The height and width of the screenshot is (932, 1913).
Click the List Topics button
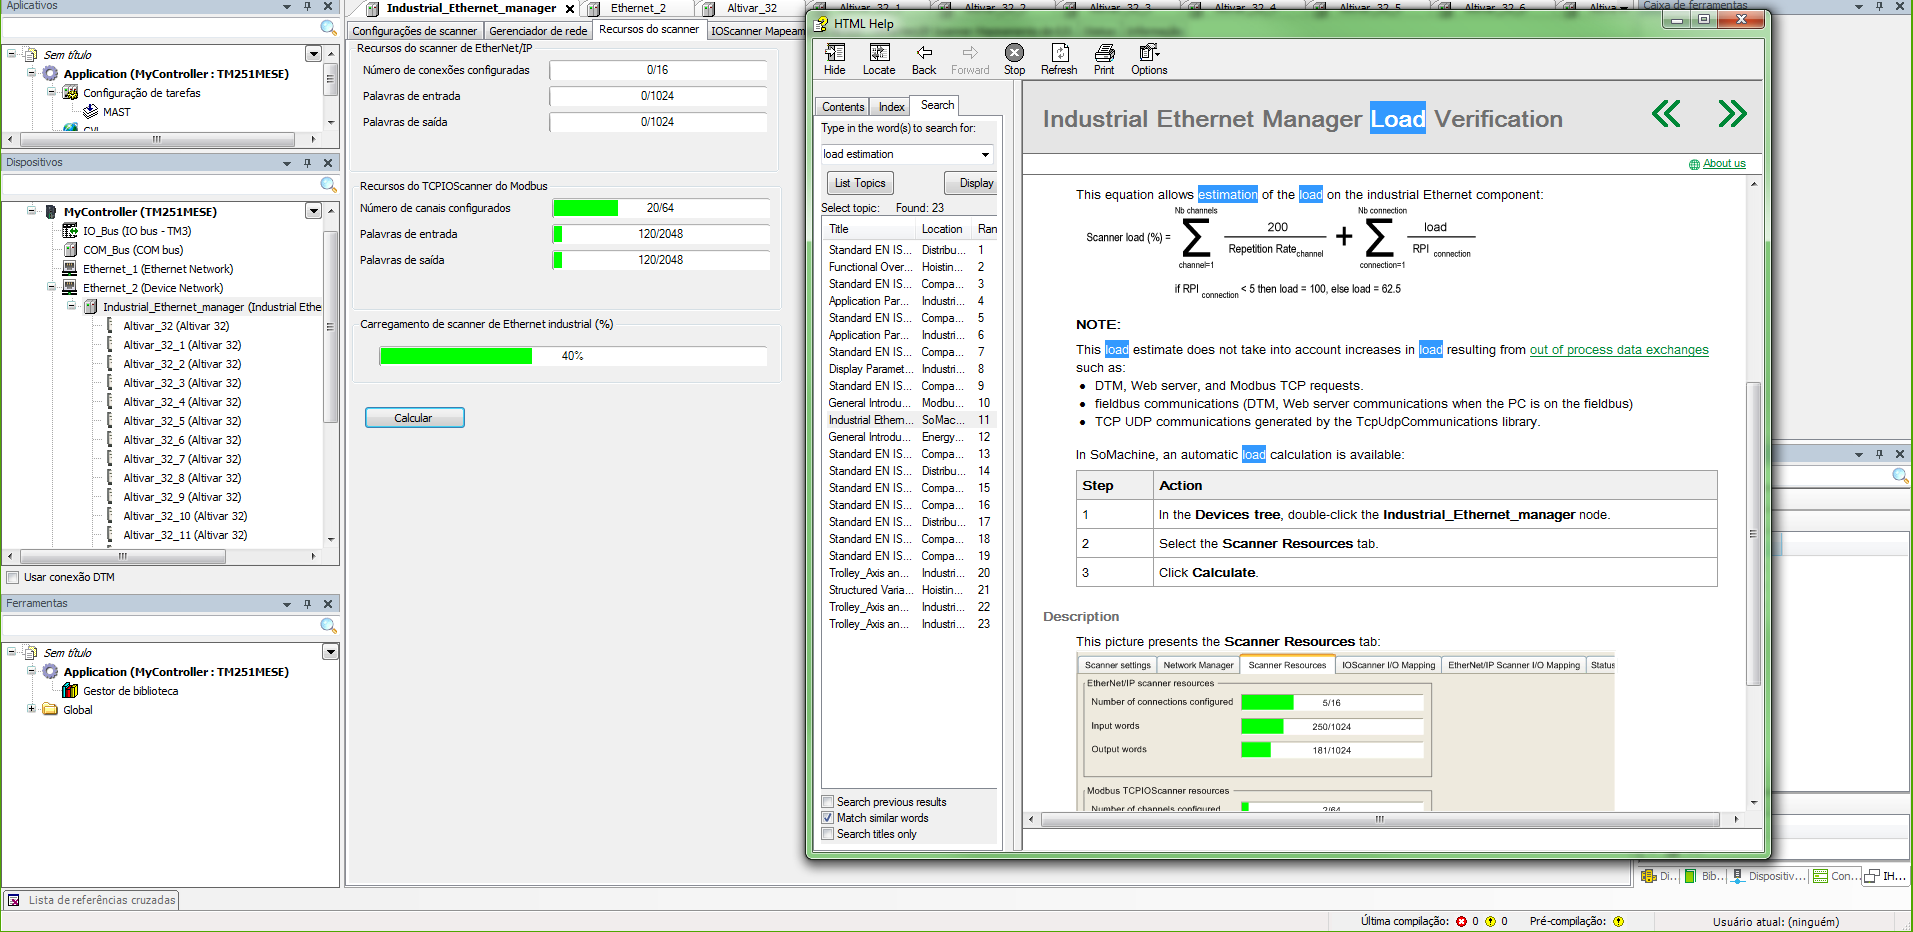click(860, 183)
